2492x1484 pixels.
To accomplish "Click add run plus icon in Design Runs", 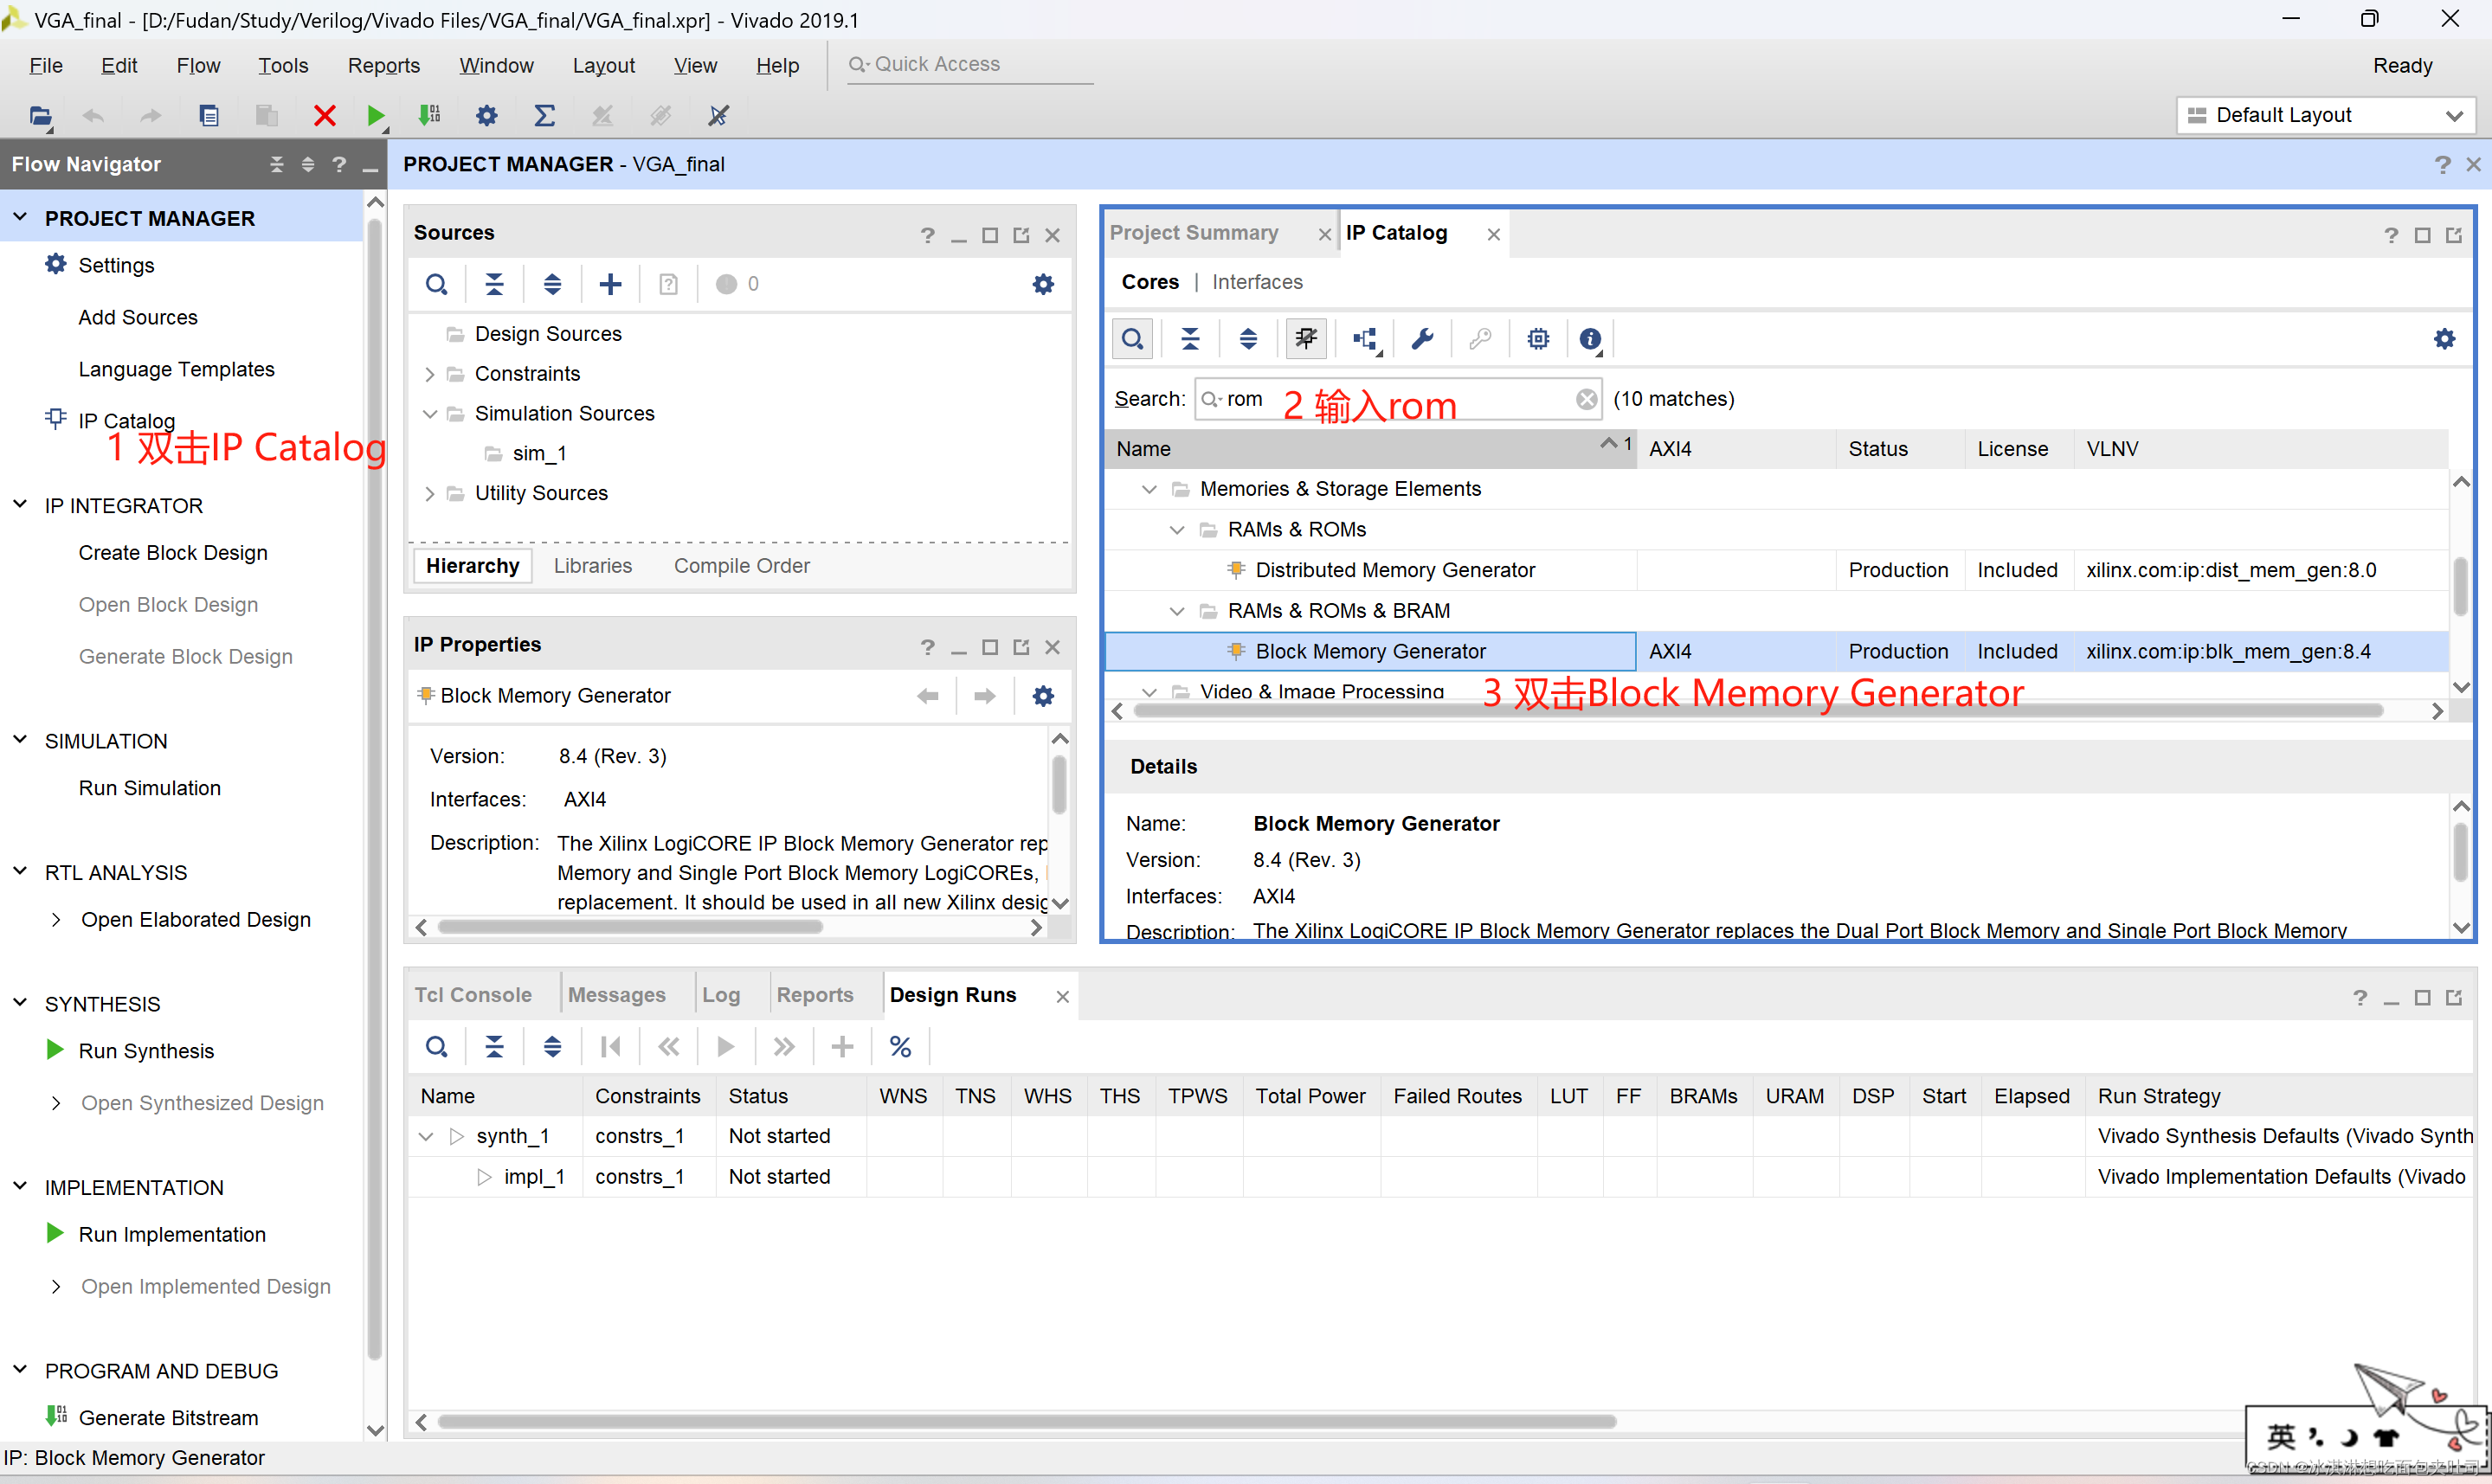I will click(x=842, y=1047).
